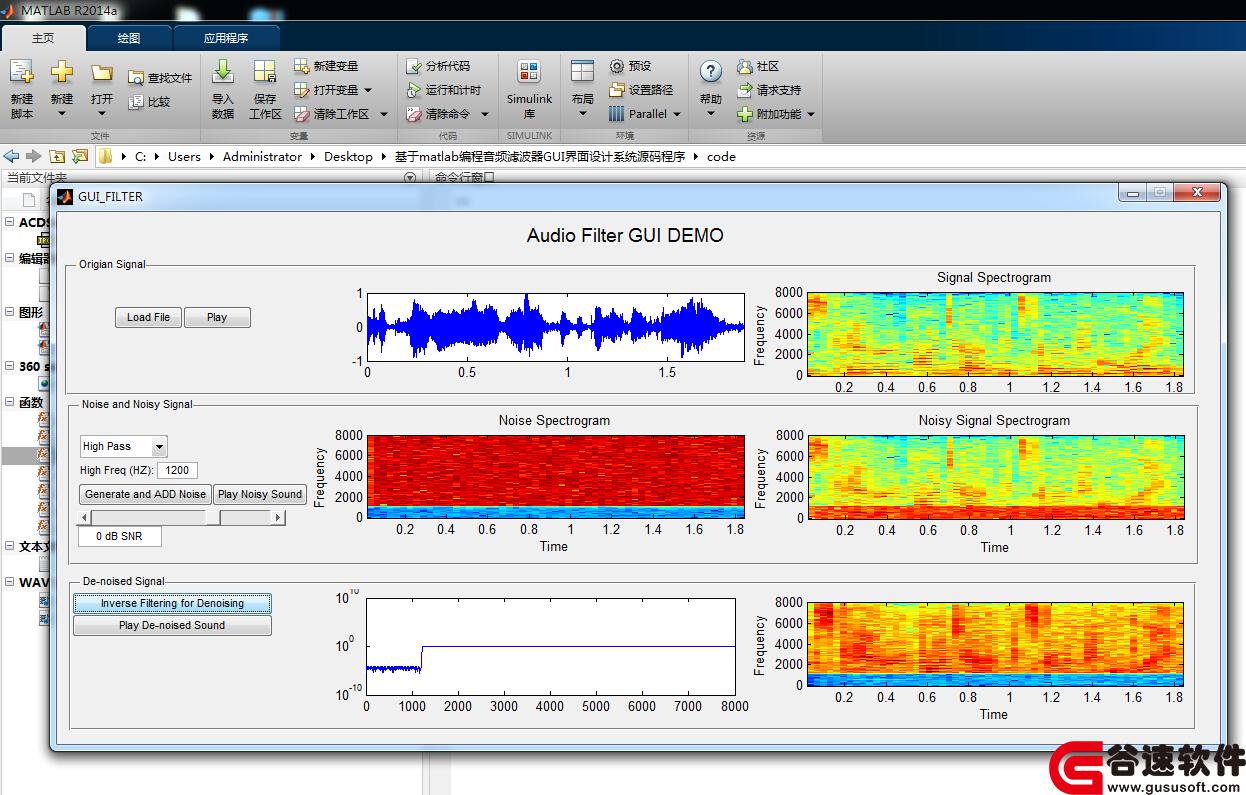
Task: Click the 设置路径 set path icon
Action: pyautogui.click(x=617, y=90)
